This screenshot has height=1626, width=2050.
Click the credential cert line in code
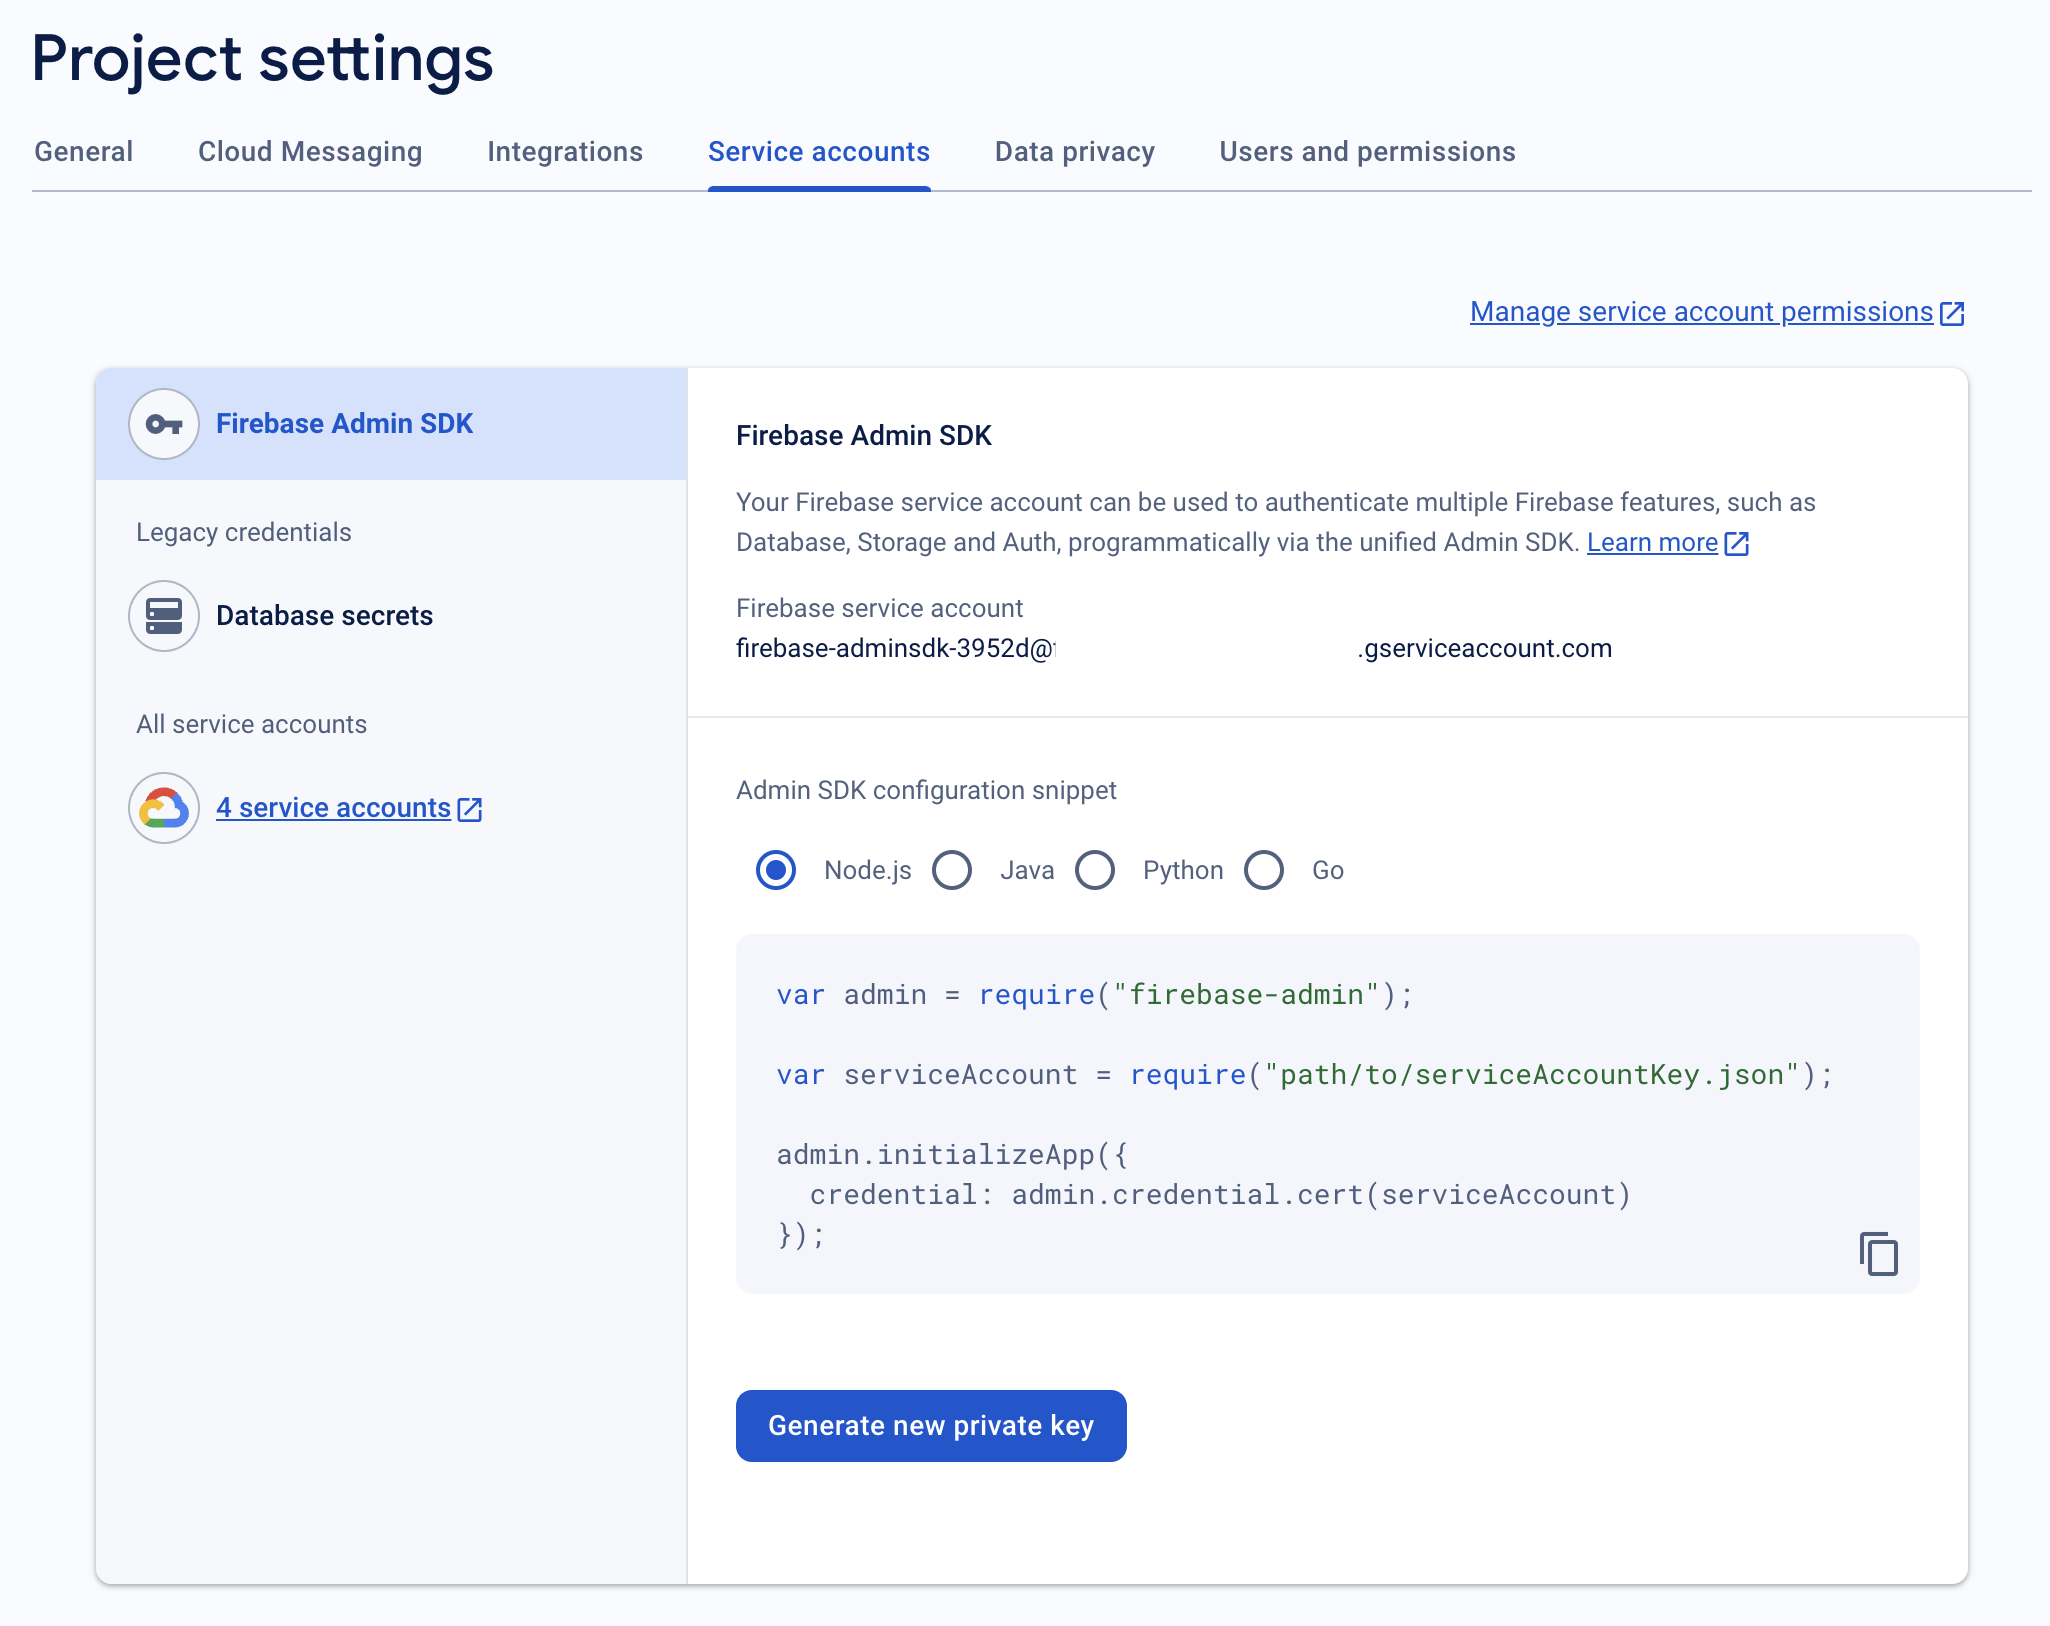point(1220,1195)
